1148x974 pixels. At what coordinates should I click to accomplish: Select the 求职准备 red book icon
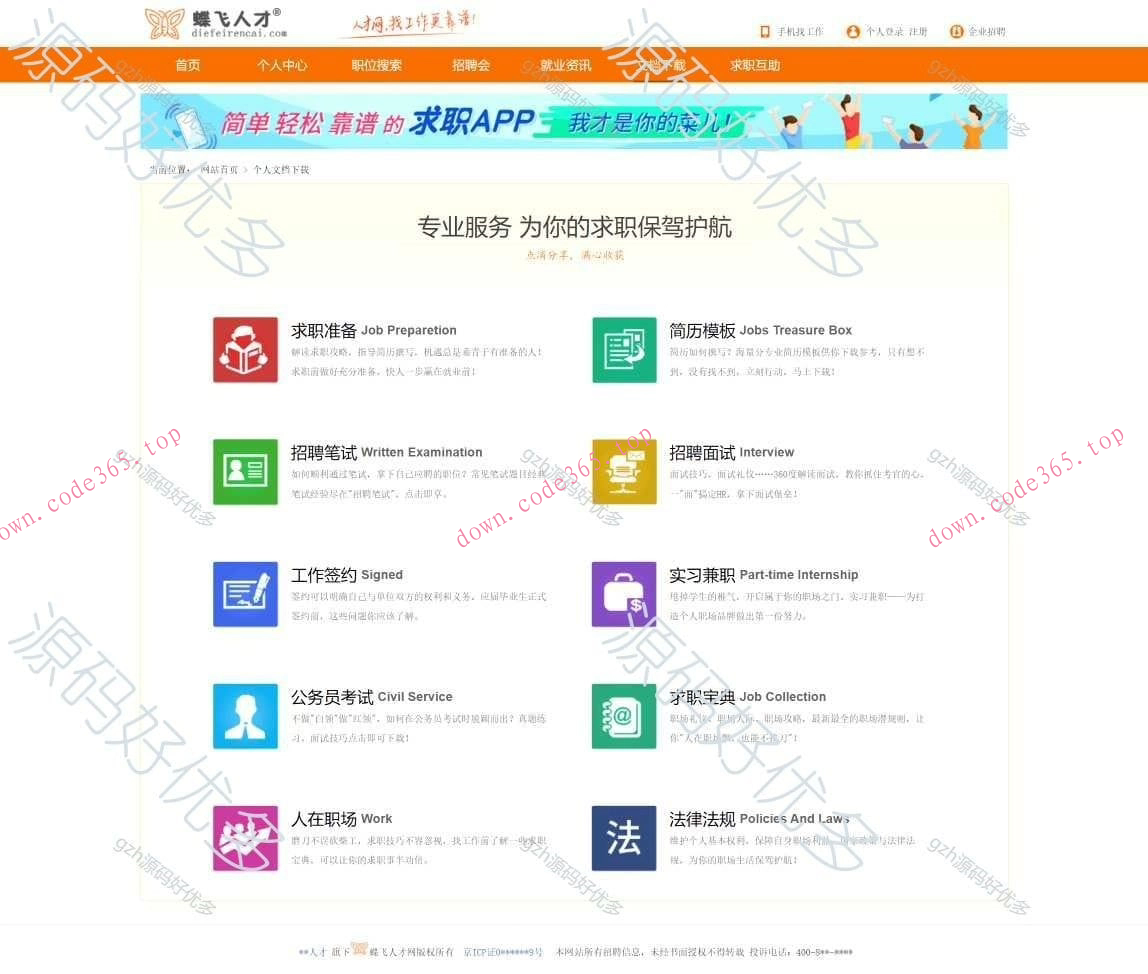pos(245,349)
